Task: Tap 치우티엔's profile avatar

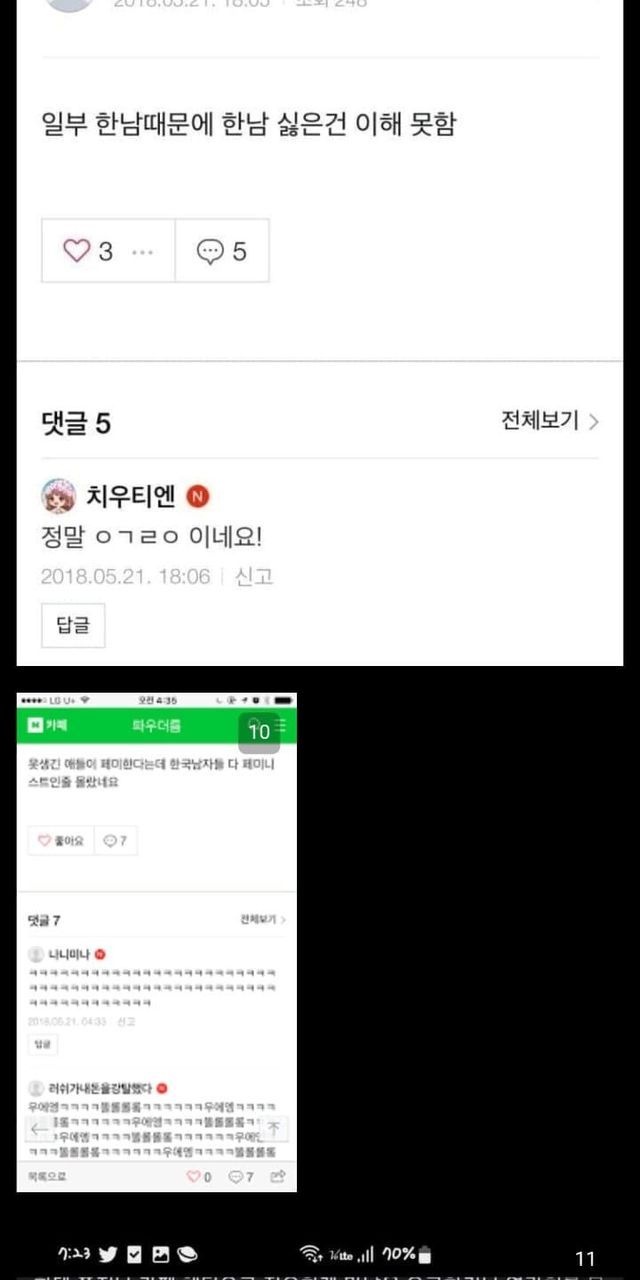Action: (x=58, y=496)
